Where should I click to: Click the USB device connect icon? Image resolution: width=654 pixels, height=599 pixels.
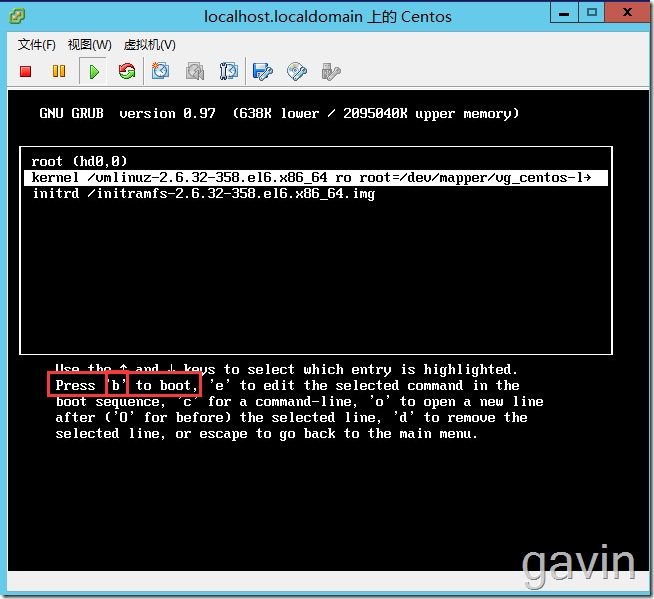331,72
